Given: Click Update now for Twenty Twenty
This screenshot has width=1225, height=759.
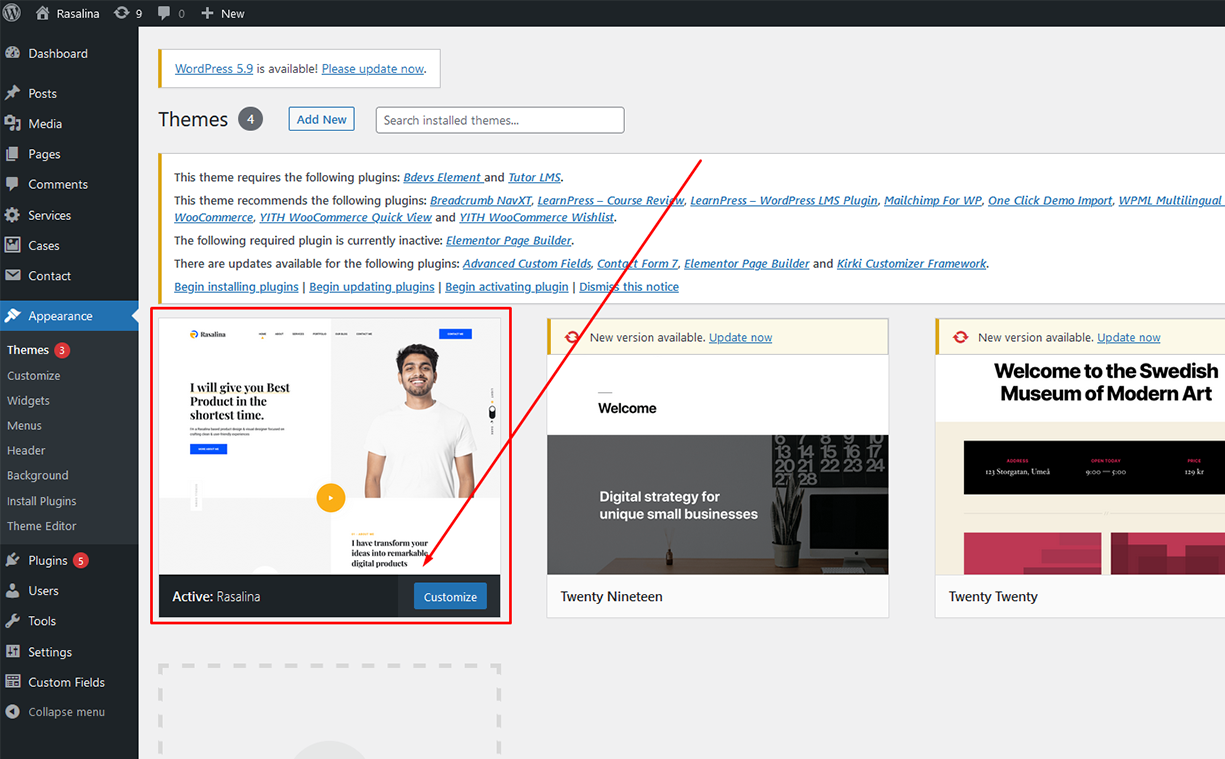Looking at the screenshot, I should pos(1129,338).
